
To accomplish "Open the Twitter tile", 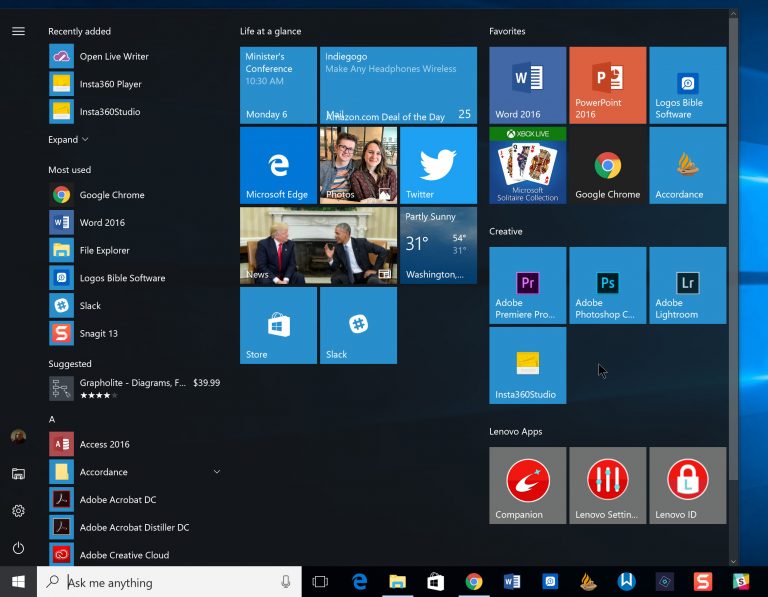I will [438, 165].
